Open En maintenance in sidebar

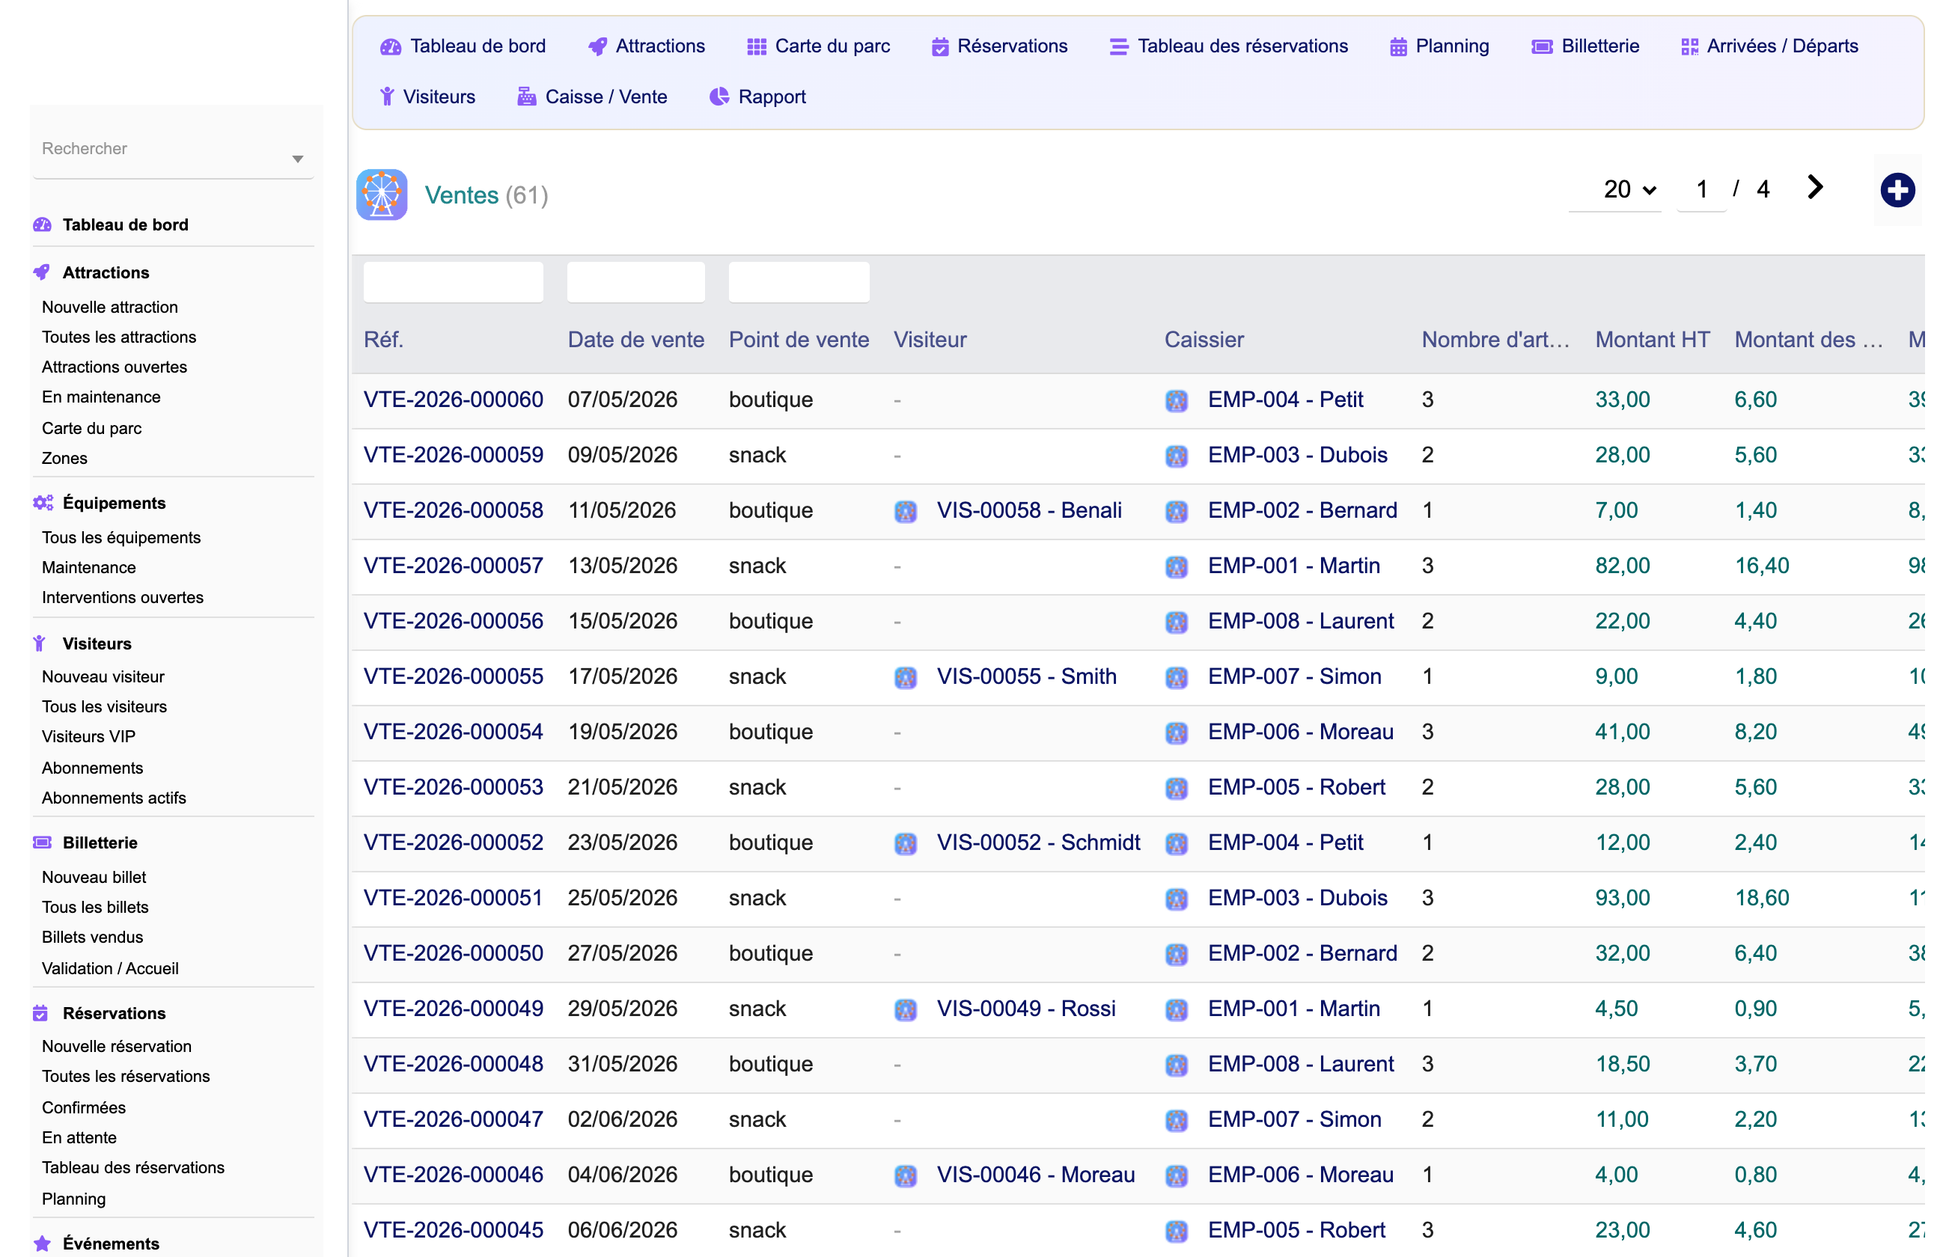(x=101, y=397)
